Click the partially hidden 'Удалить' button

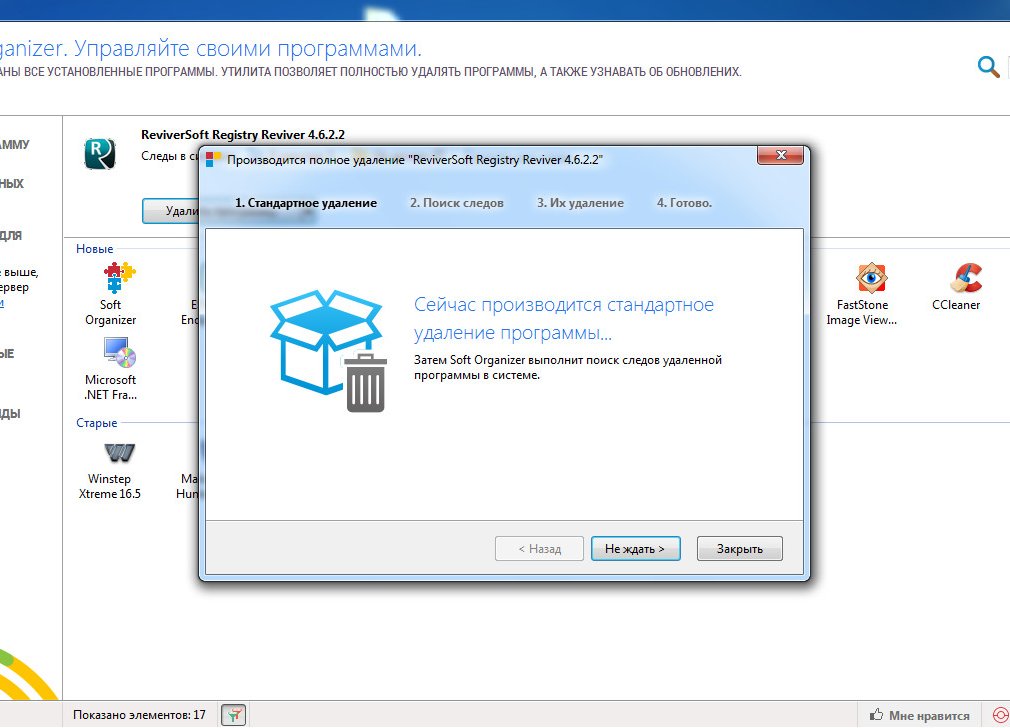point(171,211)
